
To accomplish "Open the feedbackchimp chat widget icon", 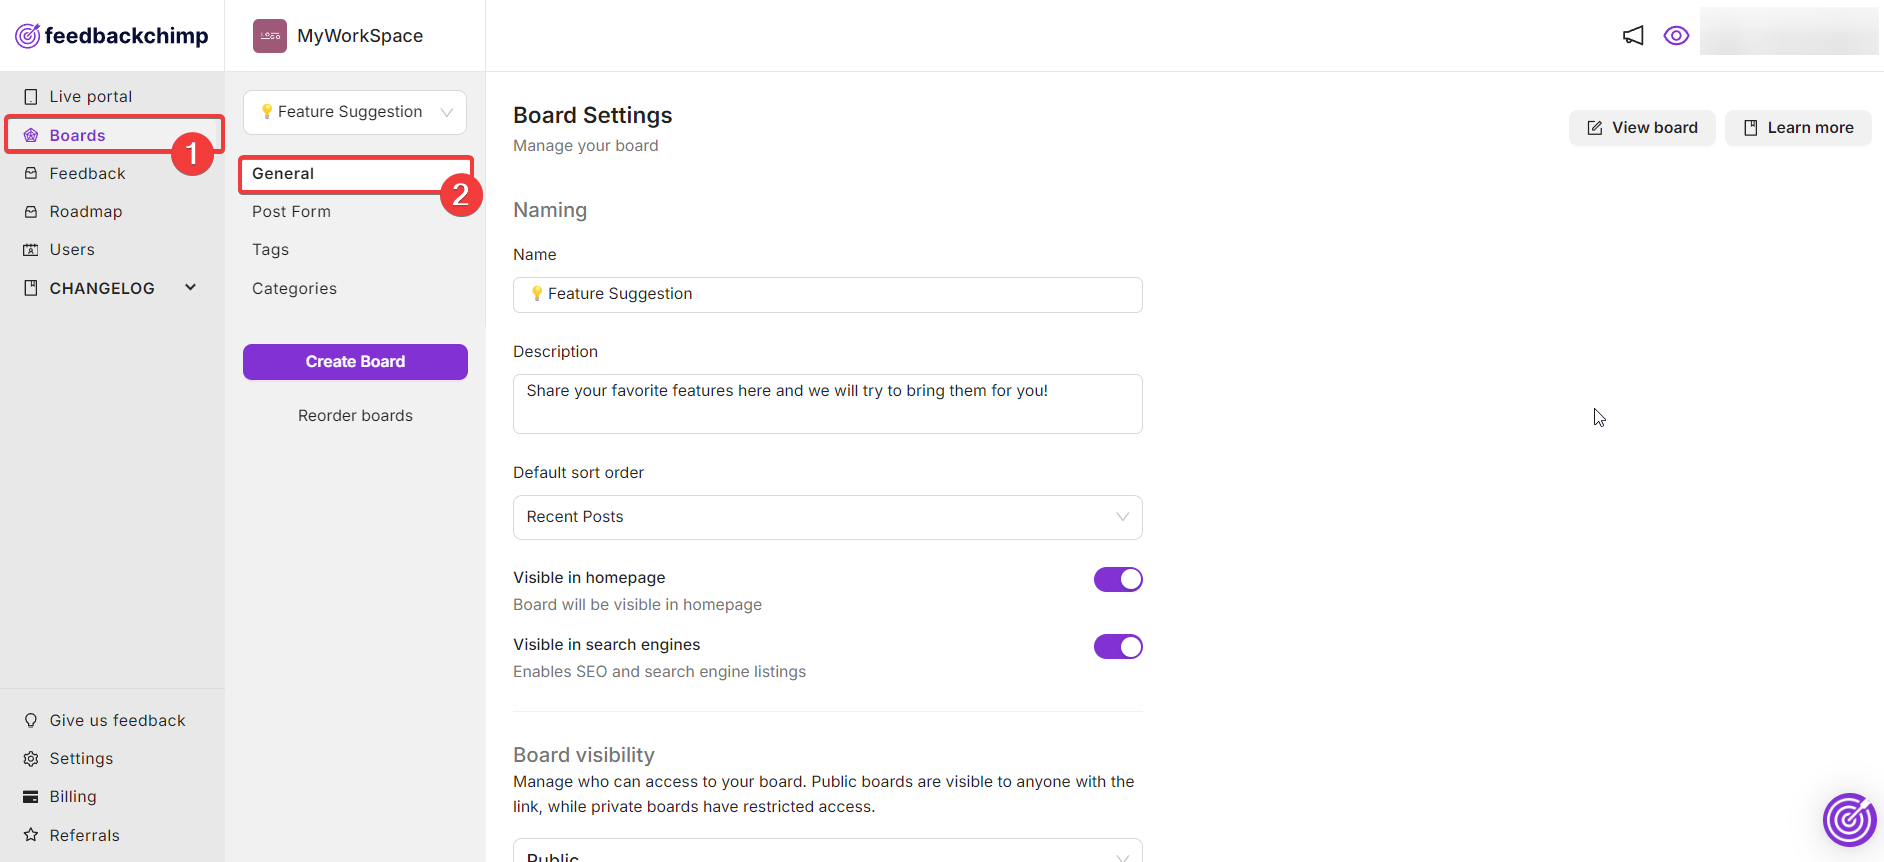I will (1849, 820).
